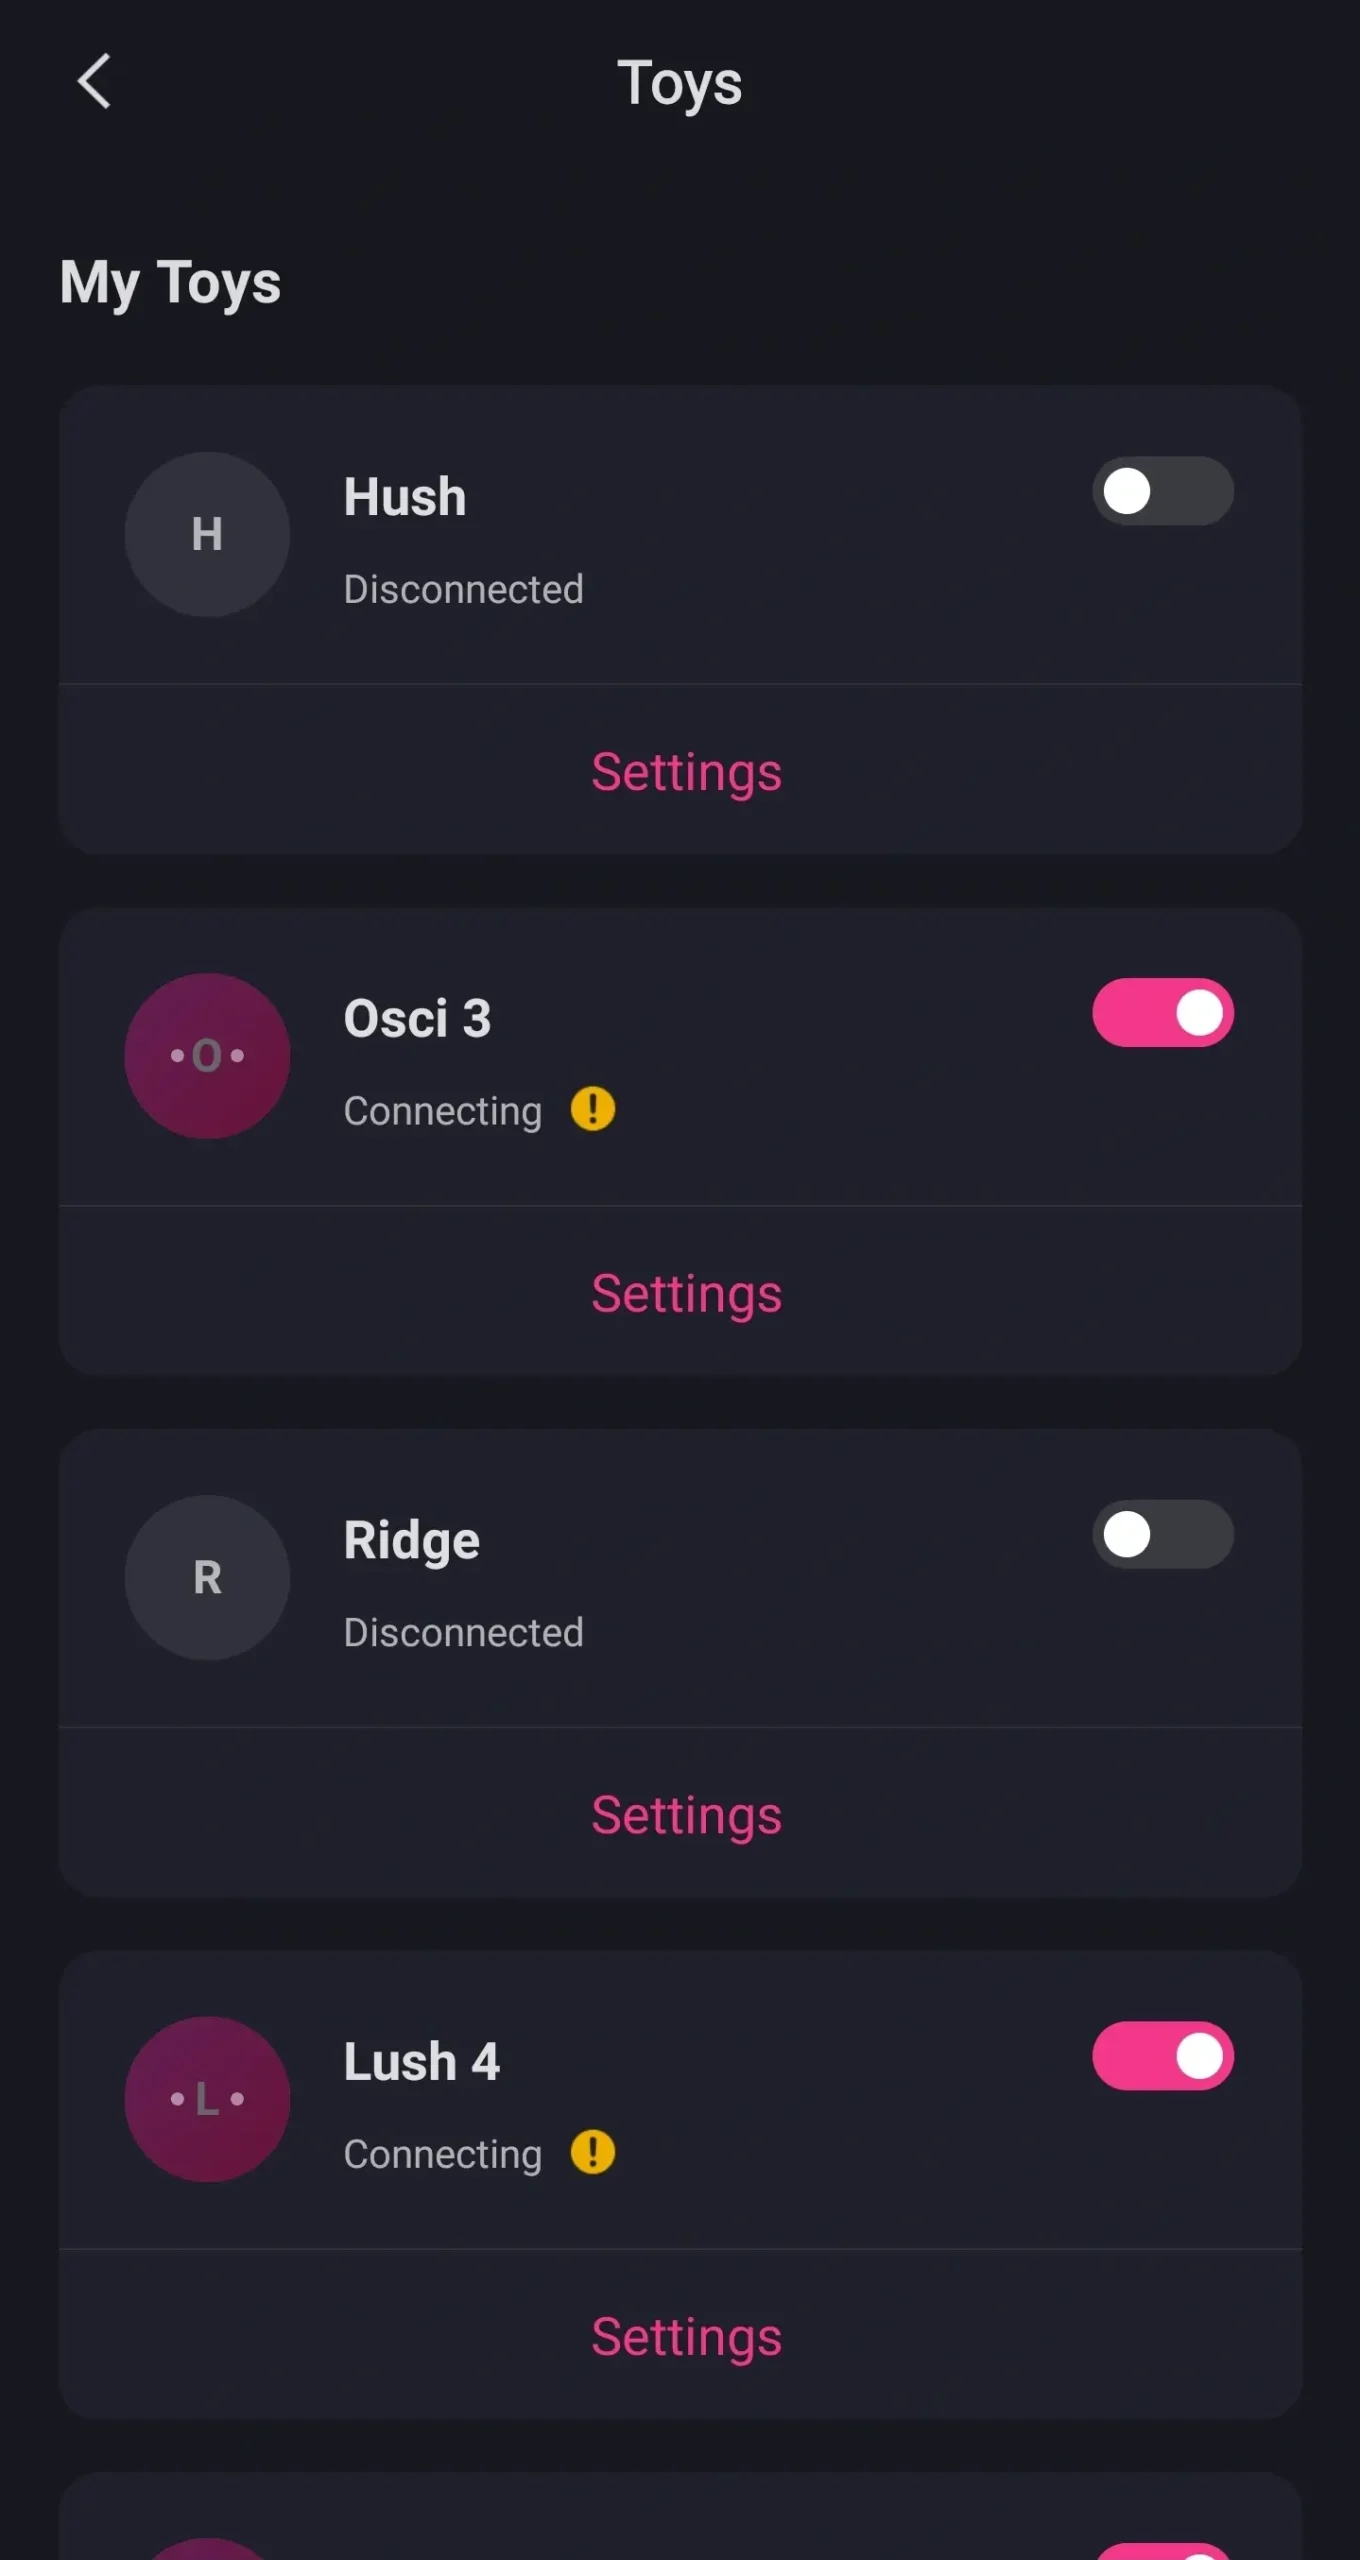This screenshot has height=2560, width=1360.
Task: Tap the back arrow icon
Action: pos(94,81)
